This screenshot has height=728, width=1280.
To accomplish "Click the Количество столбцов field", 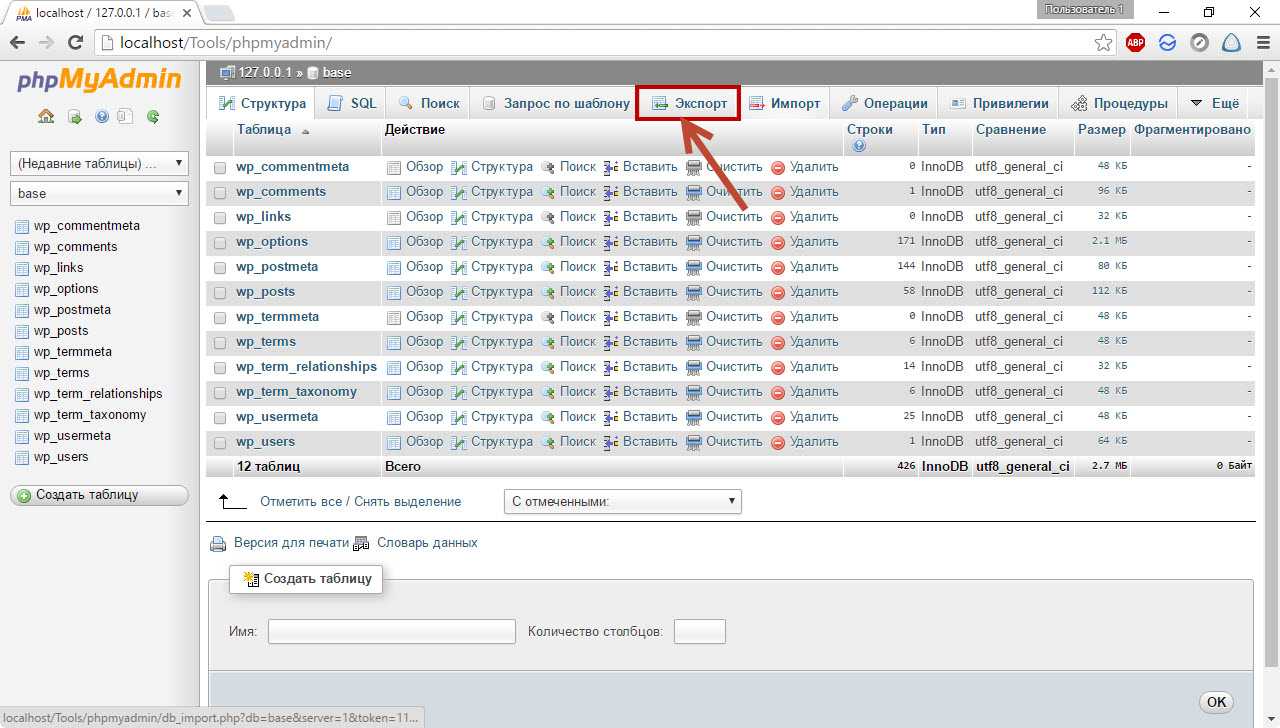I will [700, 632].
